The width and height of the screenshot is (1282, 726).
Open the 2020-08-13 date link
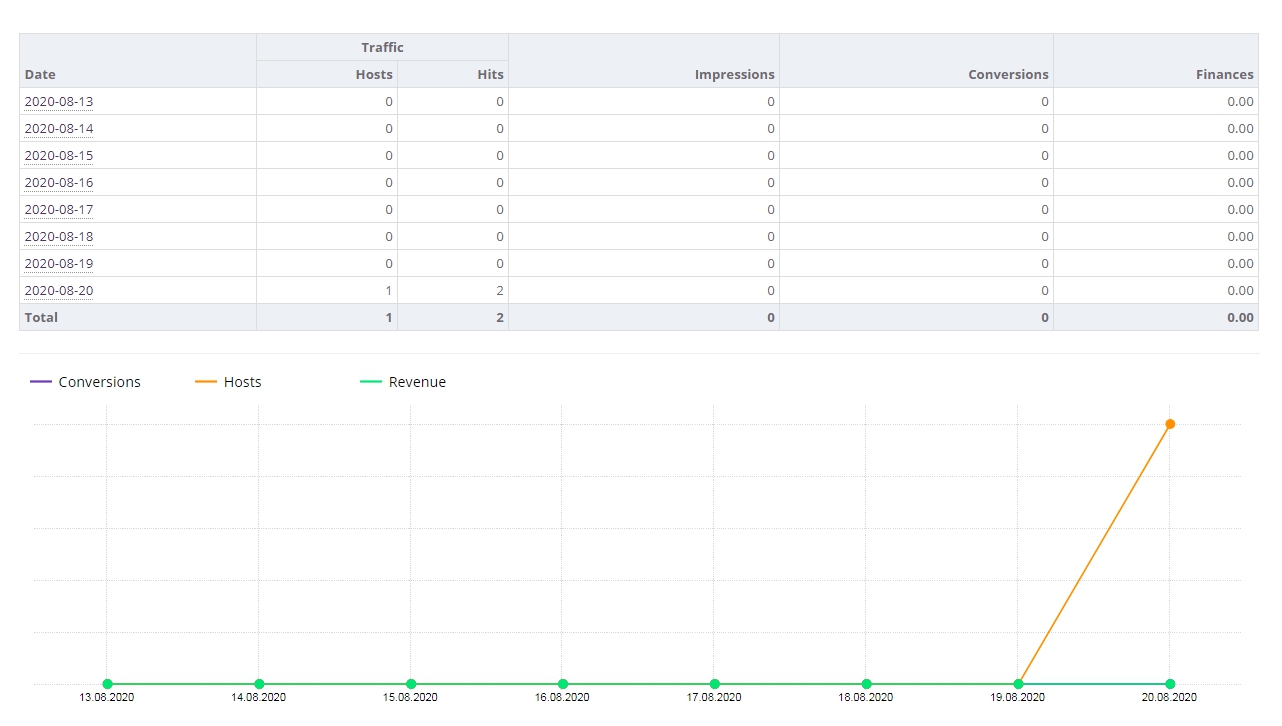[59, 102]
